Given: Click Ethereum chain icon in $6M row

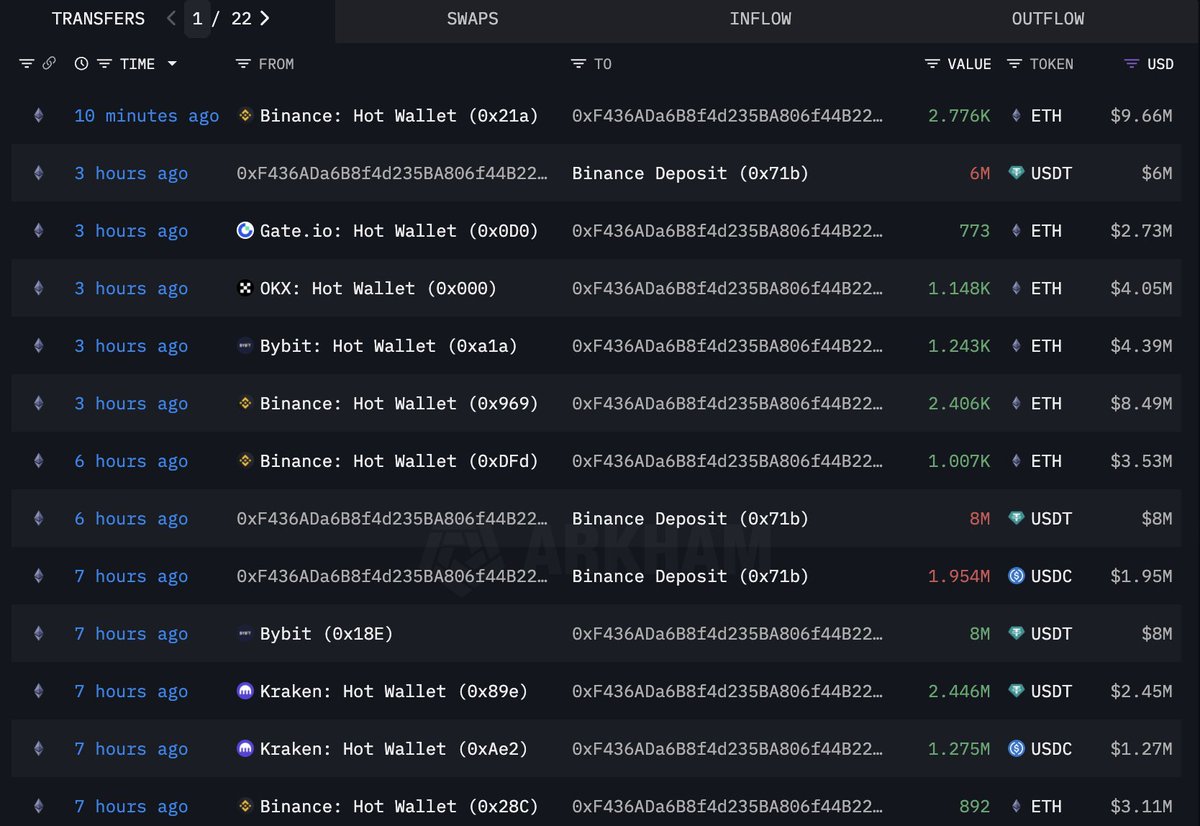Looking at the screenshot, I should pyautogui.click(x=39, y=174).
